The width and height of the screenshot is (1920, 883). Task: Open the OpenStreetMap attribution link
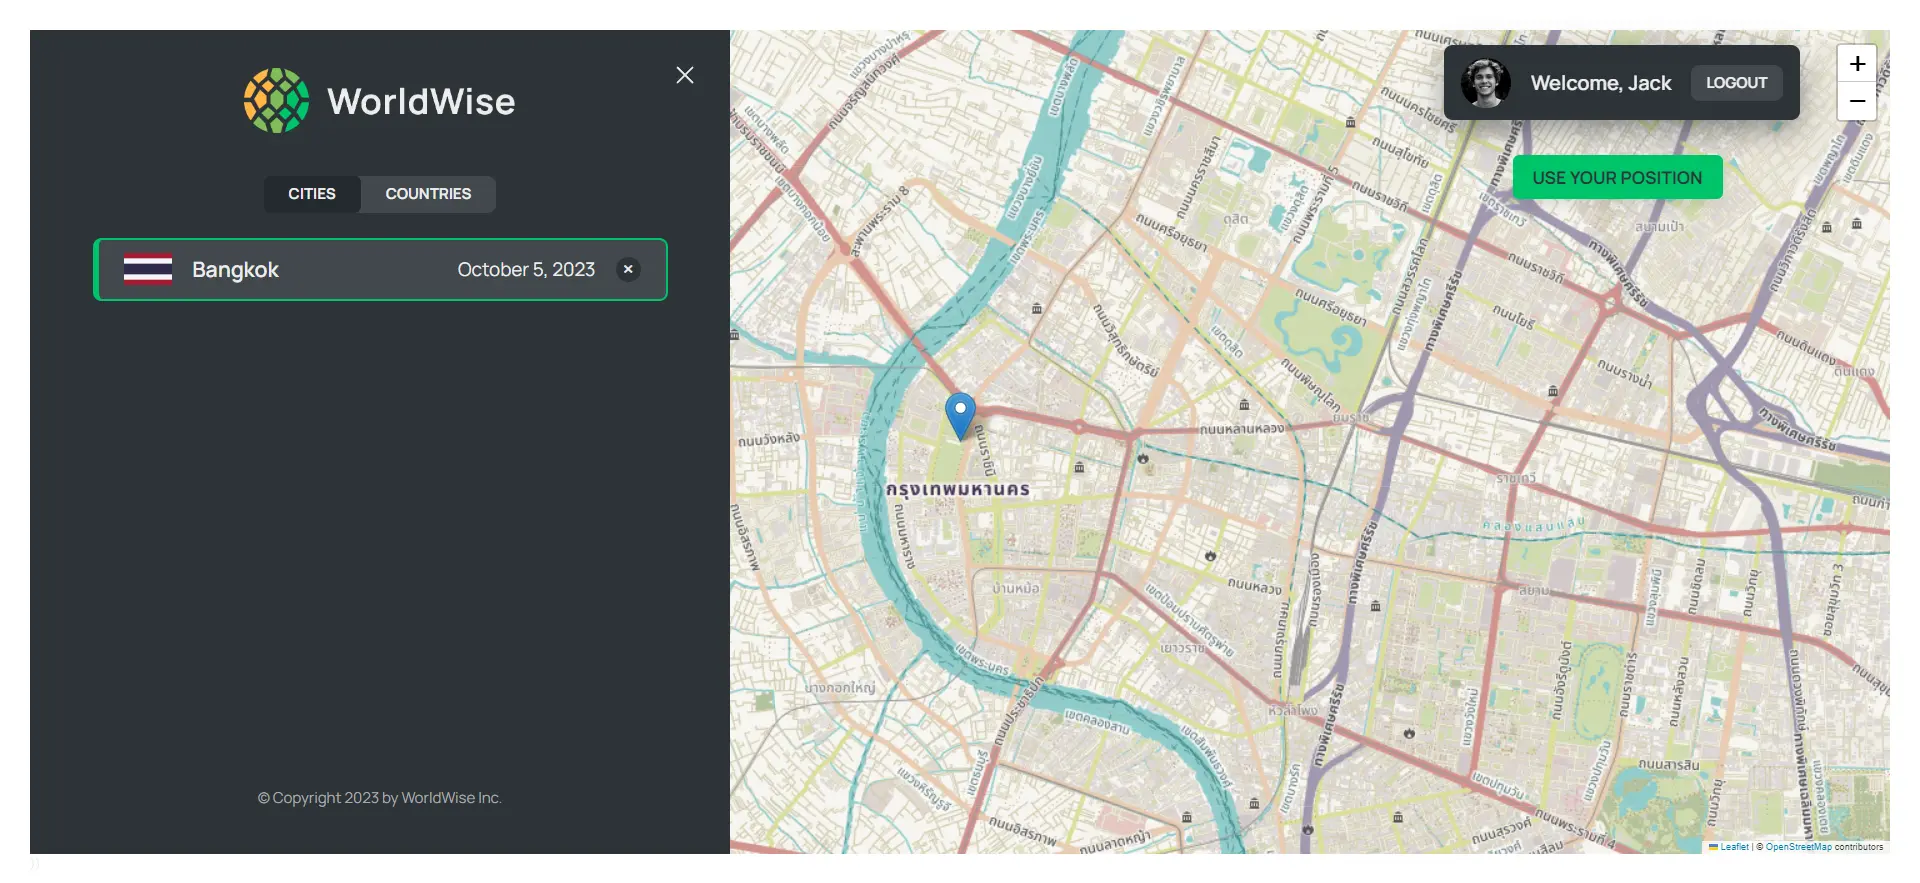(1799, 847)
